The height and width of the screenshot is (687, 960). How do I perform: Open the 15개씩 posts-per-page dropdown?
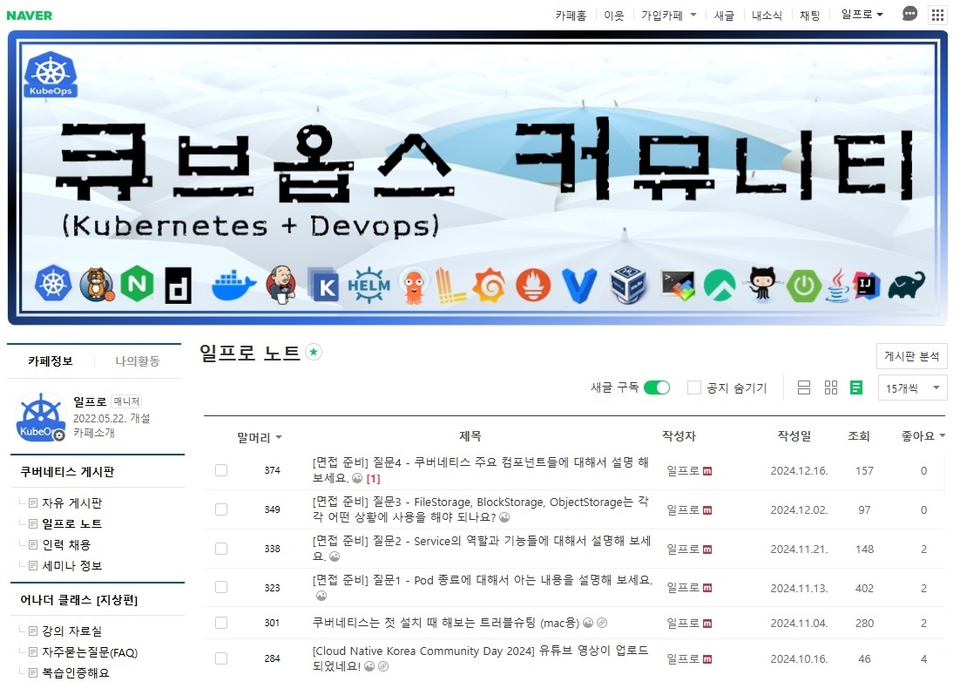(912, 388)
